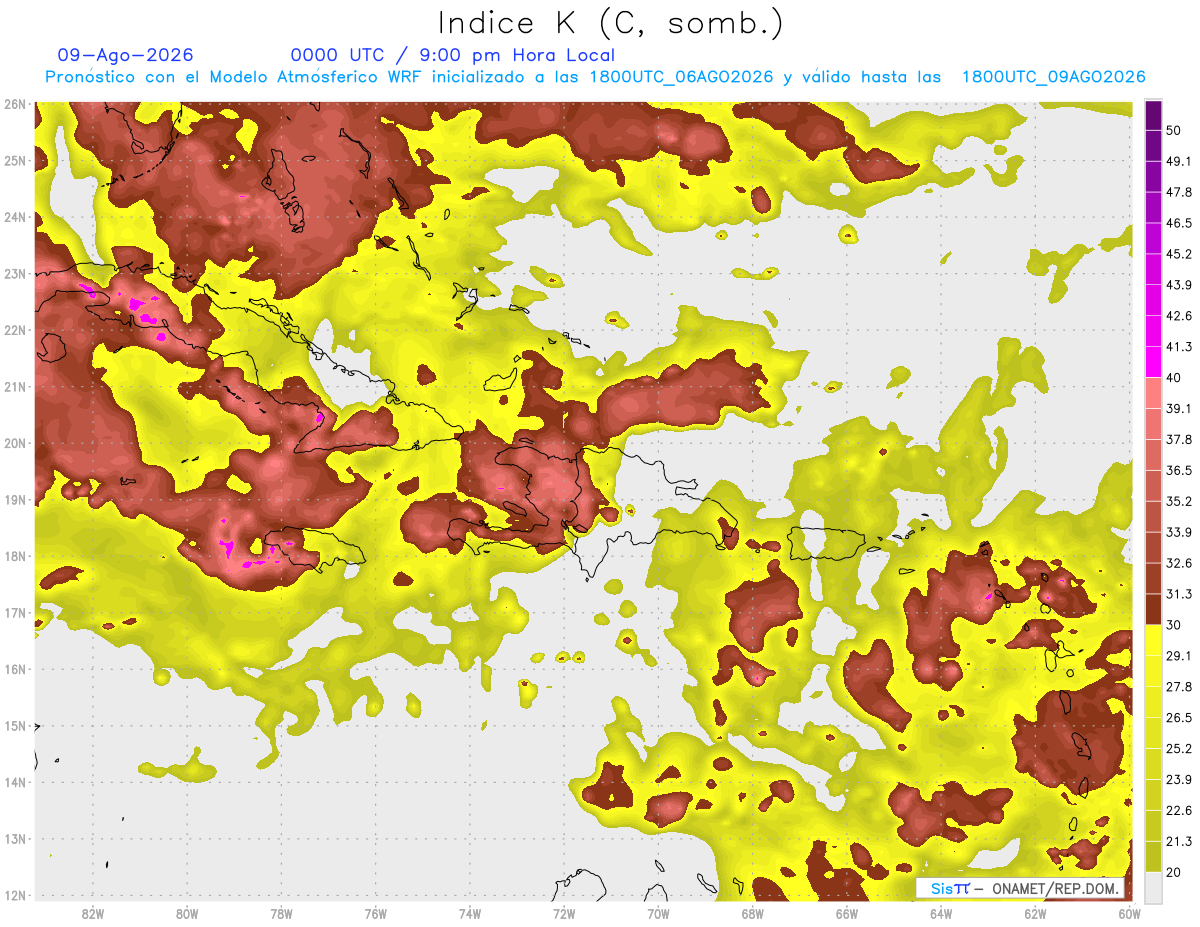Click the 15N latitude label
Screen dimensions: 1200x927
(x=15, y=726)
